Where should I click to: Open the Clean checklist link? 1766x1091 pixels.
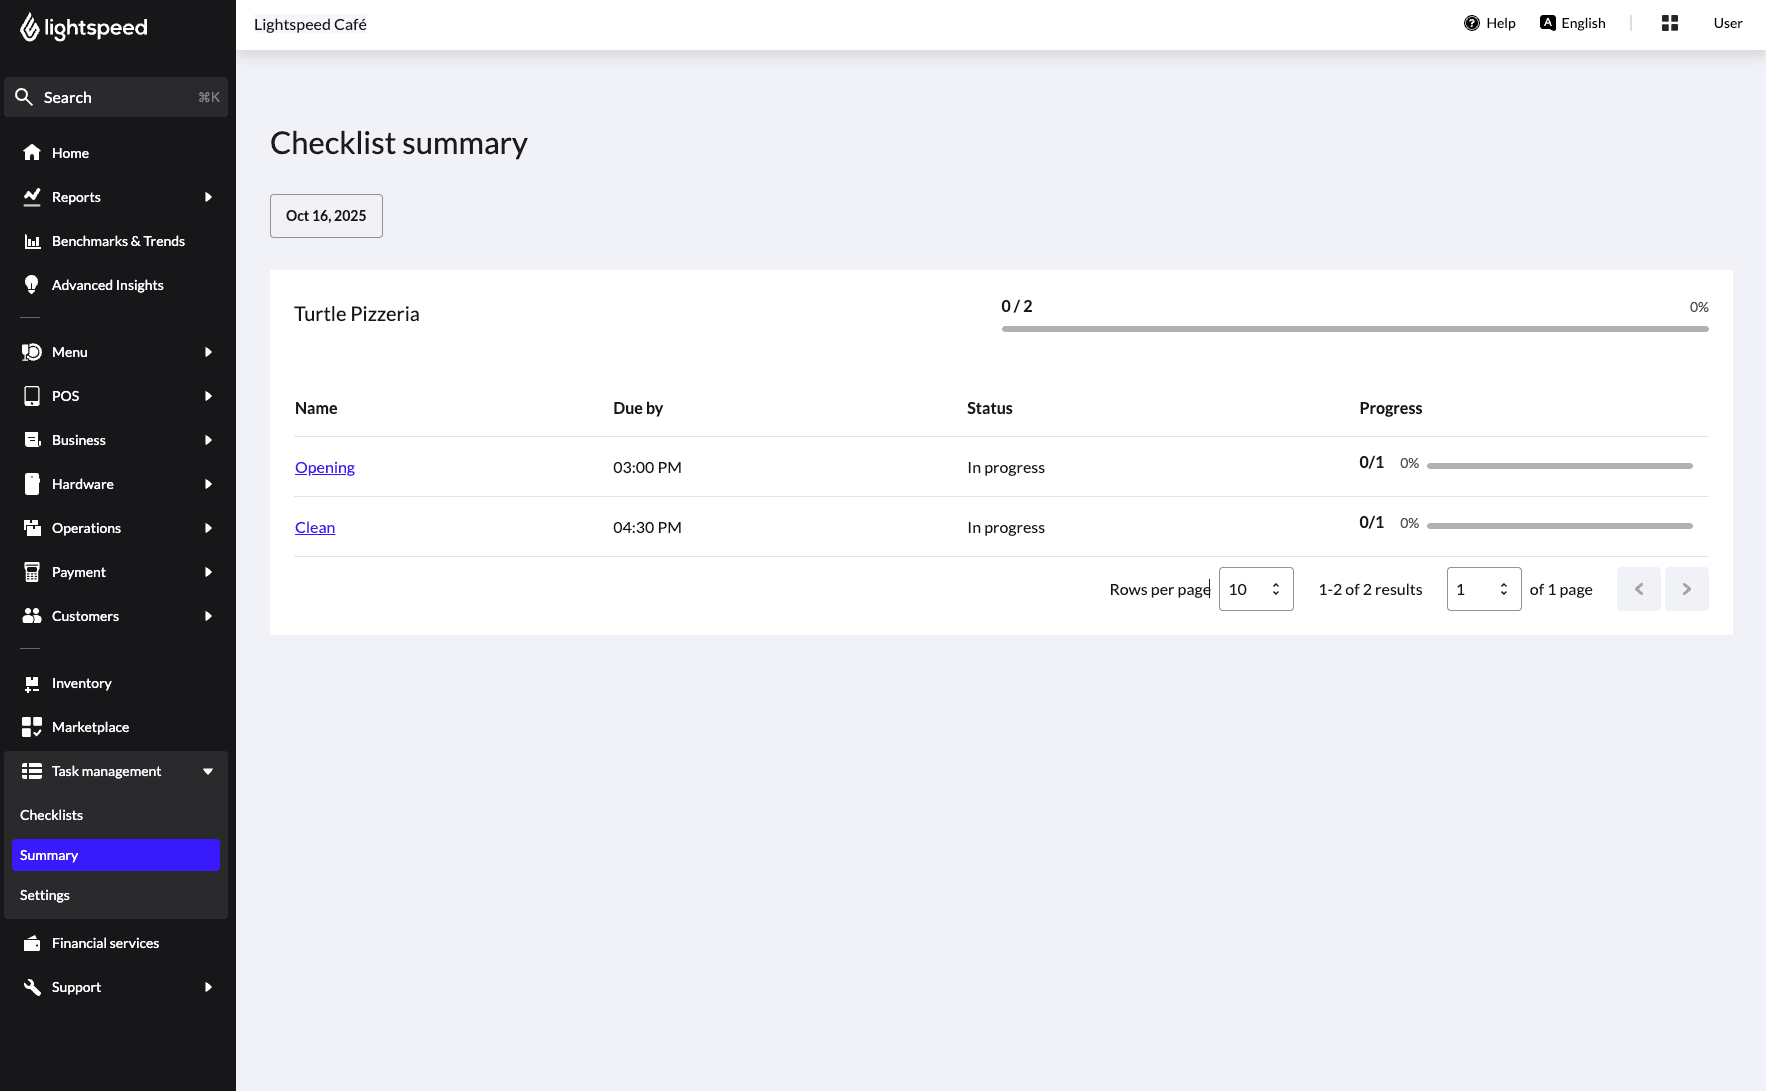(314, 527)
